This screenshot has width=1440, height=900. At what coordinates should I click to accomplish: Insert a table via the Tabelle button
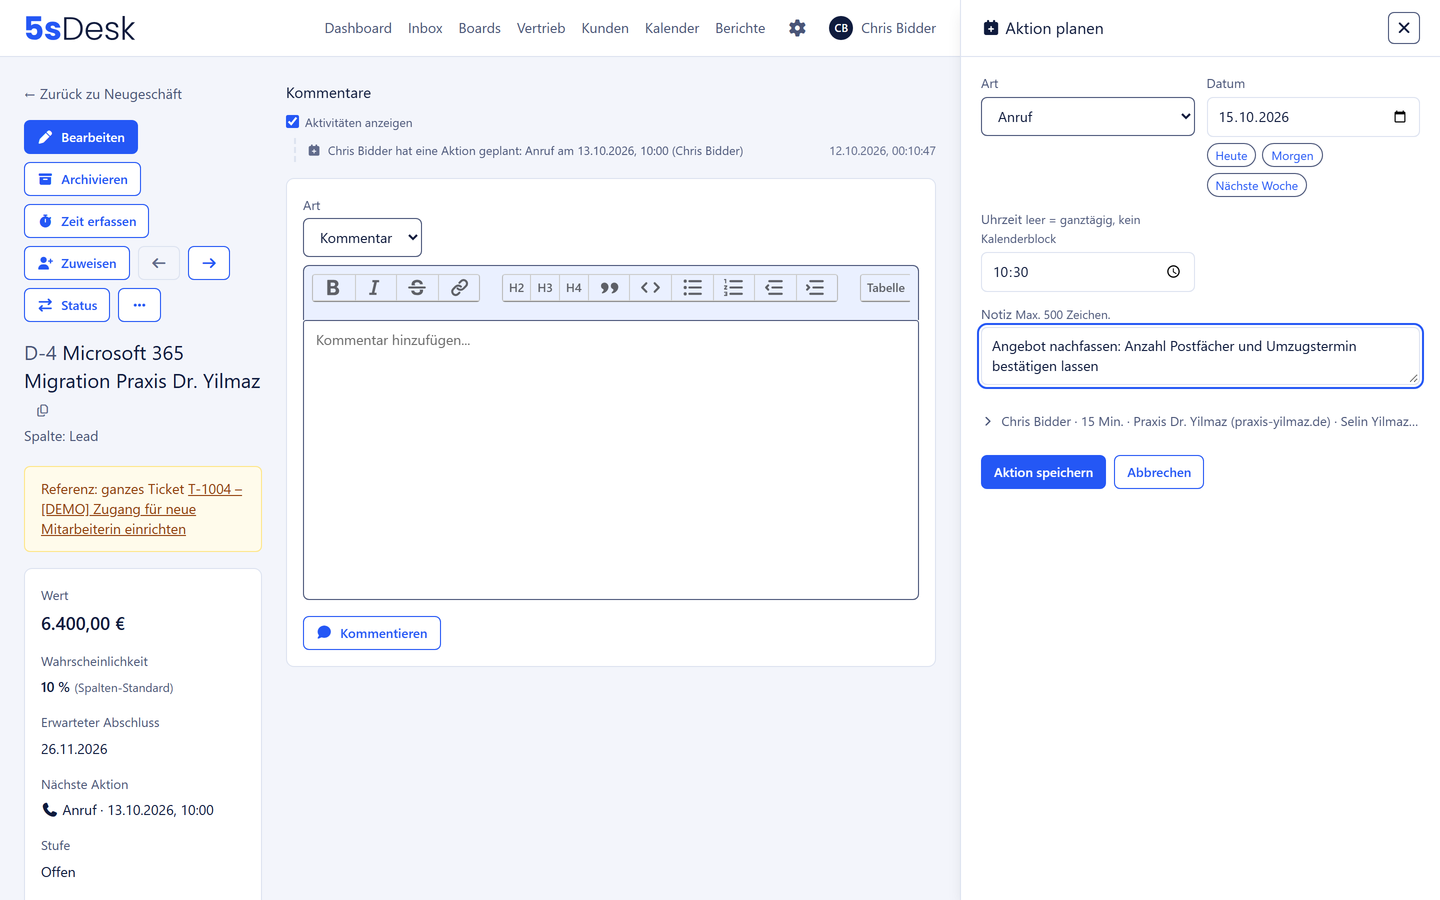[885, 288]
